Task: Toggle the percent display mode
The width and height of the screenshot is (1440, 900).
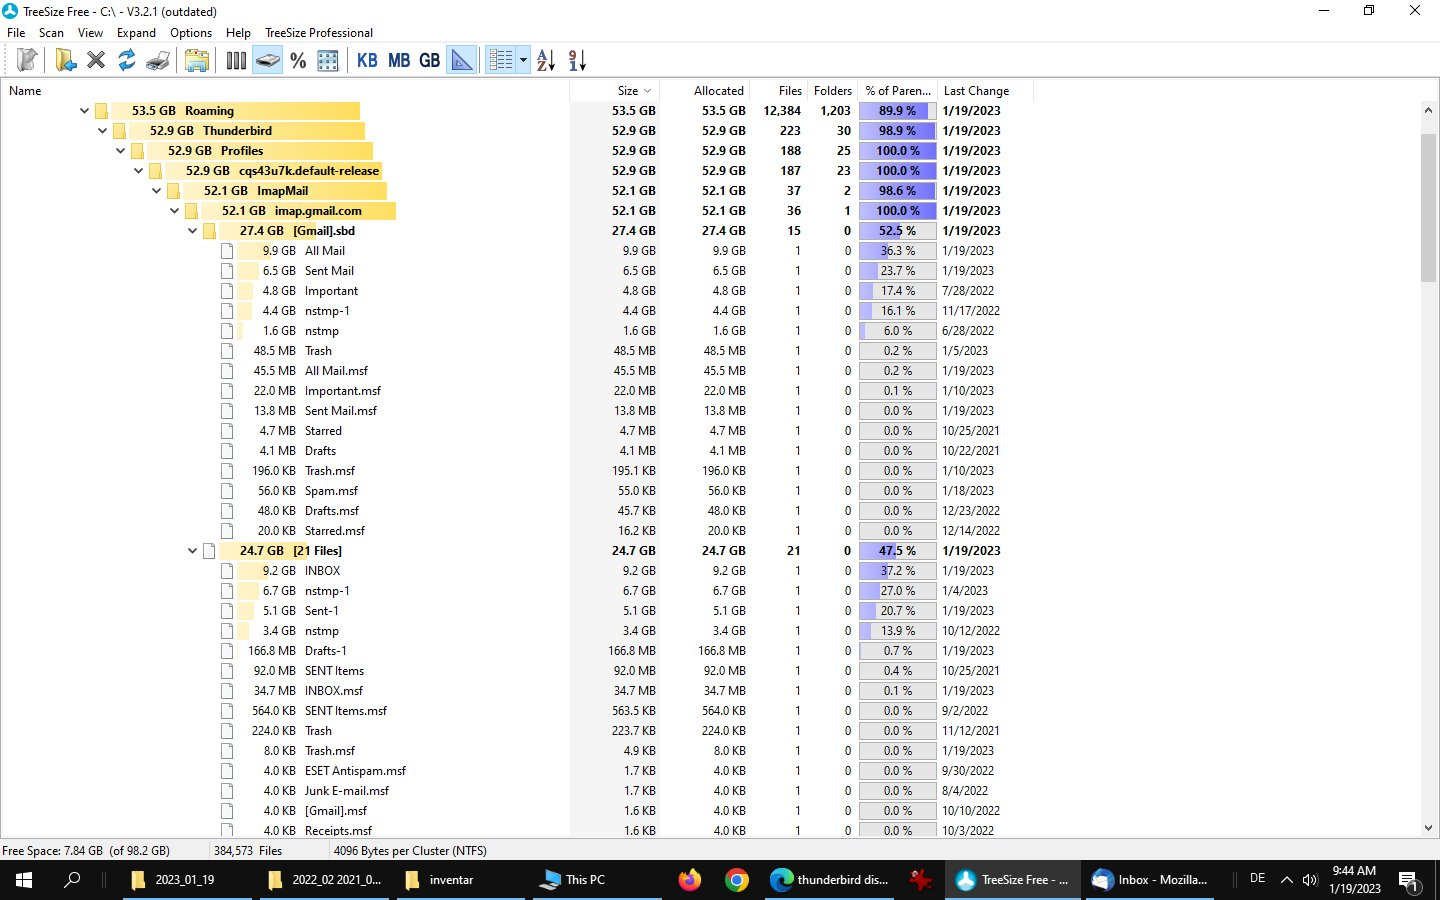Action: pyautogui.click(x=298, y=61)
